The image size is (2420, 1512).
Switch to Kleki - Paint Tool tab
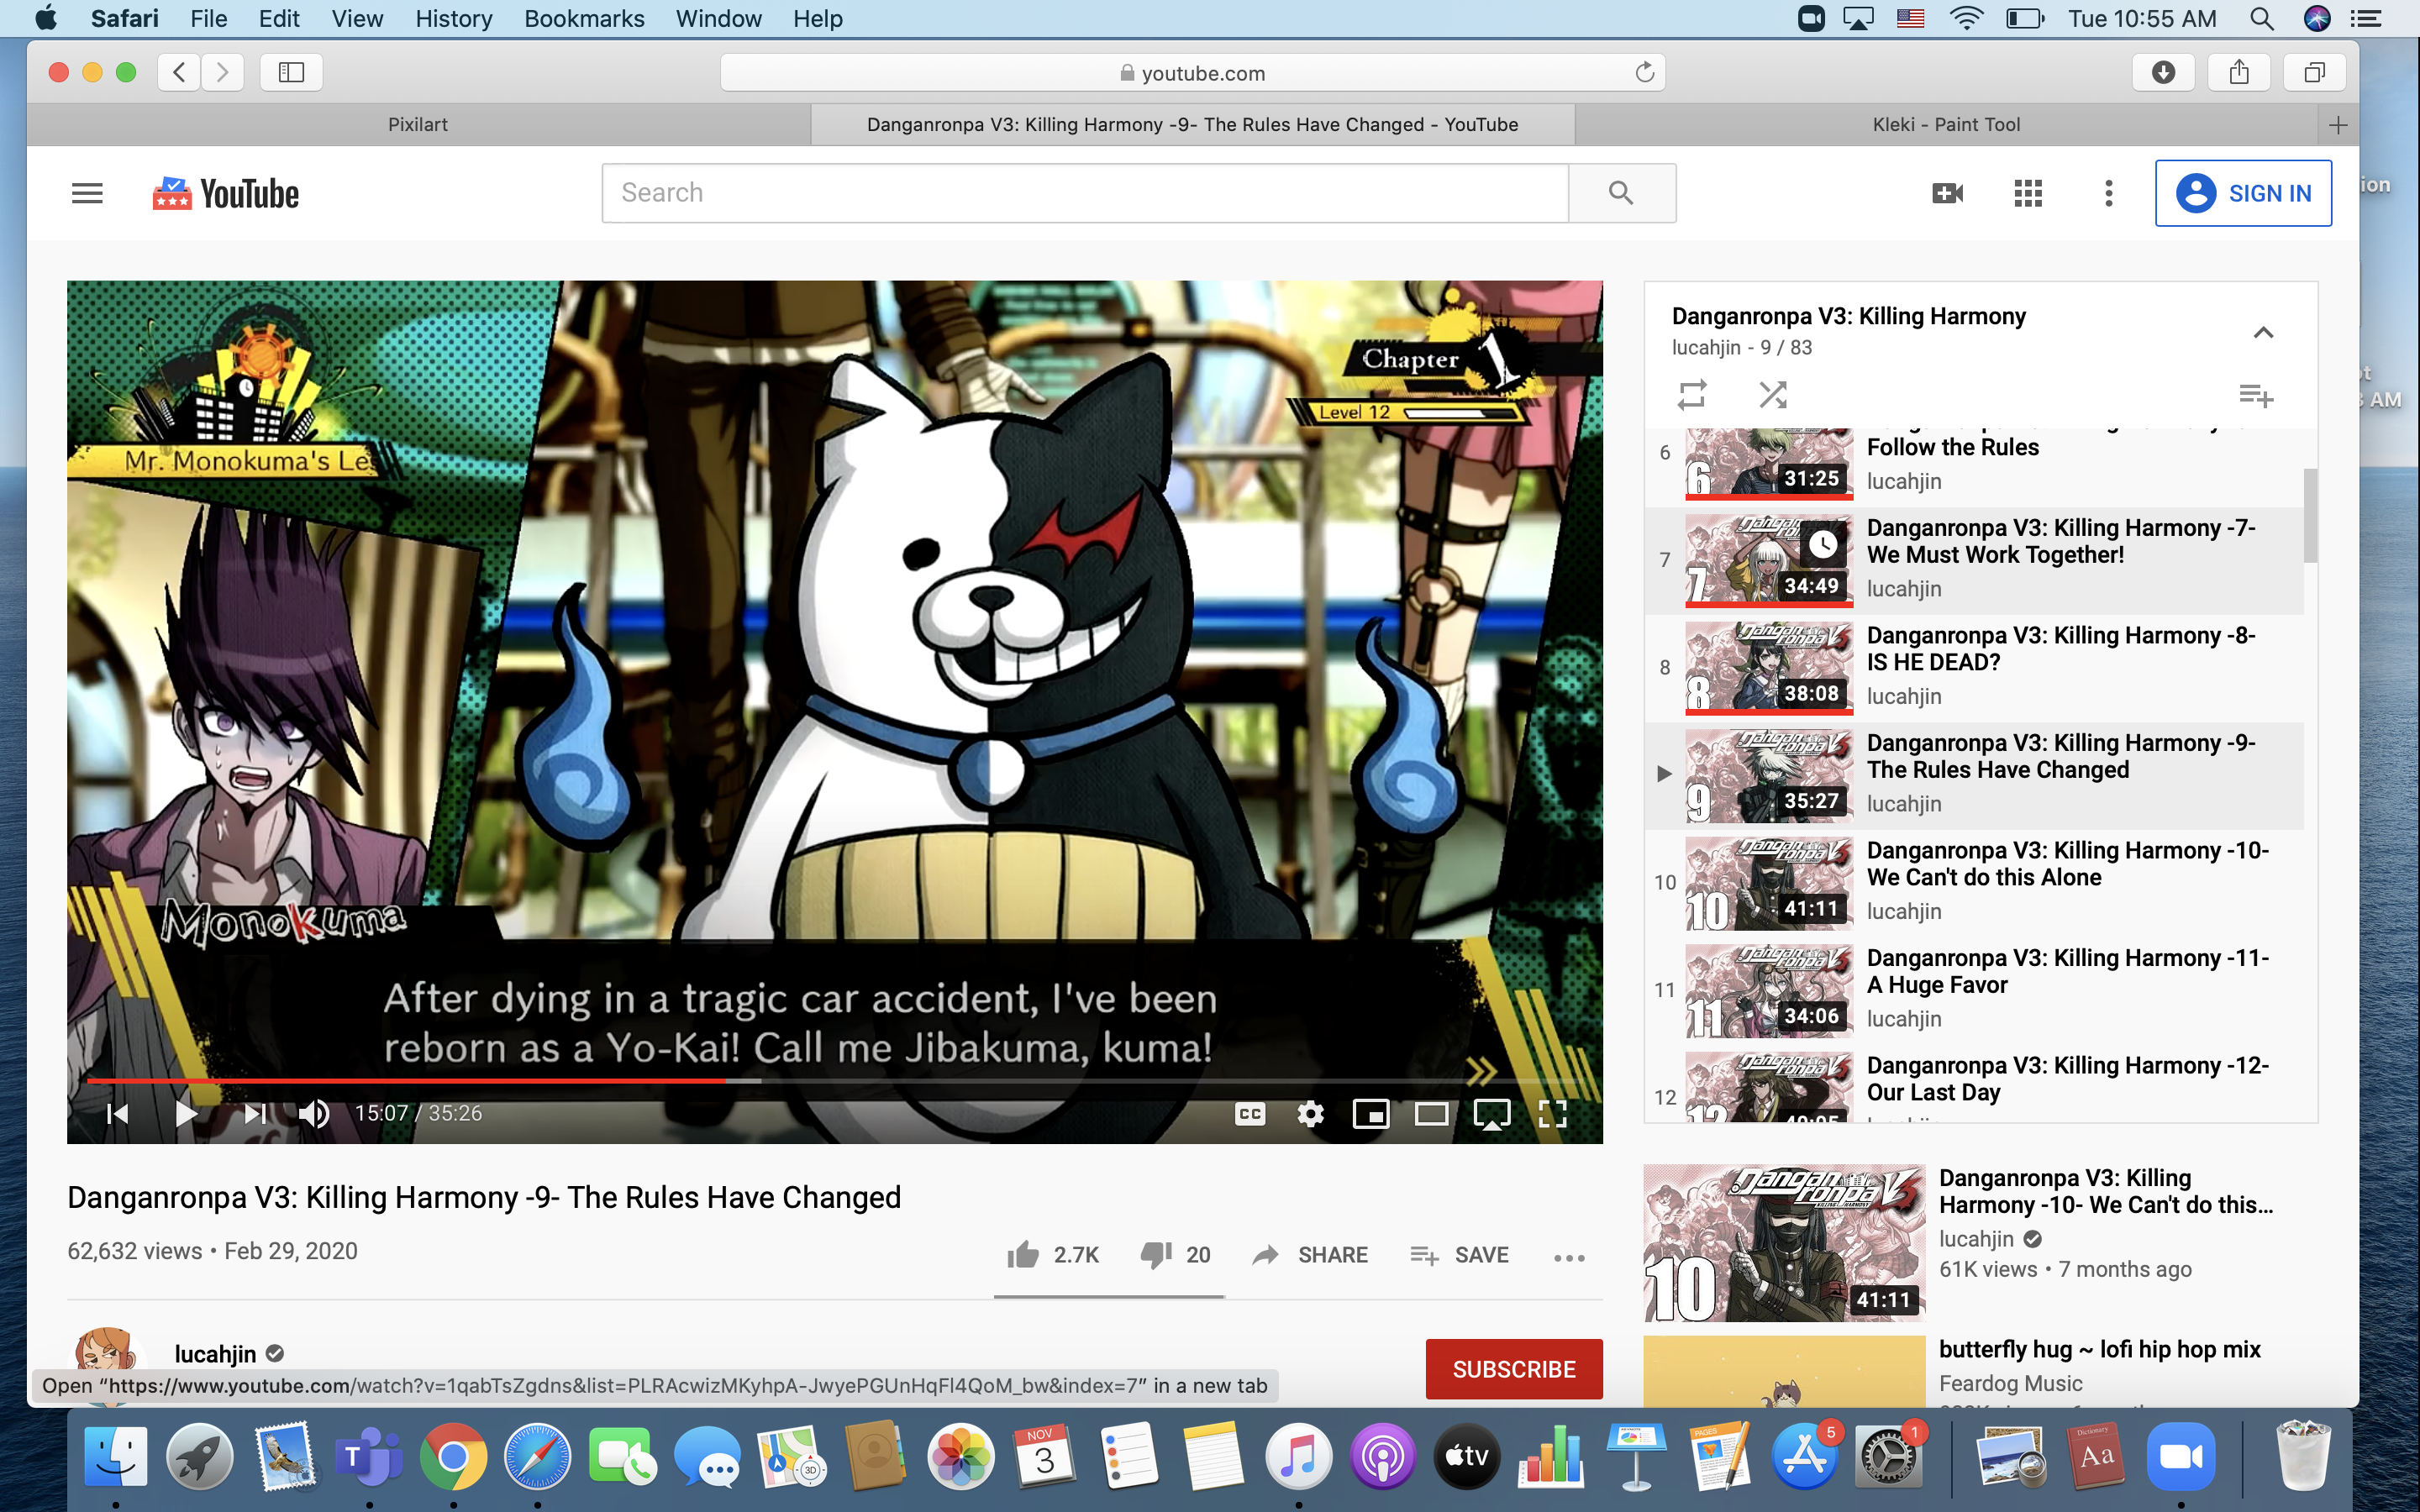coord(1946,125)
